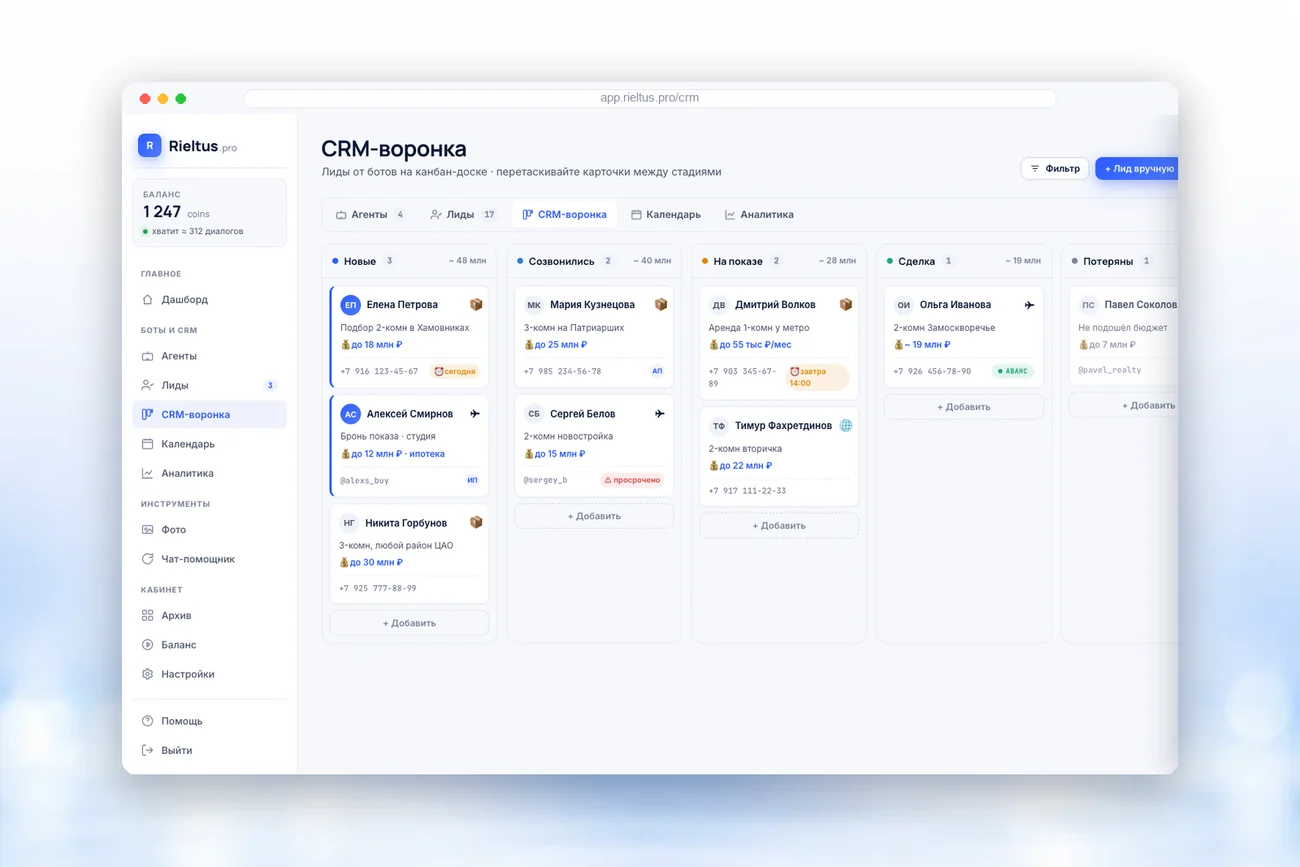Viewport: 1300px width, 867px height.
Task: Select the CRM-воронка tab
Action: (564, 215)
